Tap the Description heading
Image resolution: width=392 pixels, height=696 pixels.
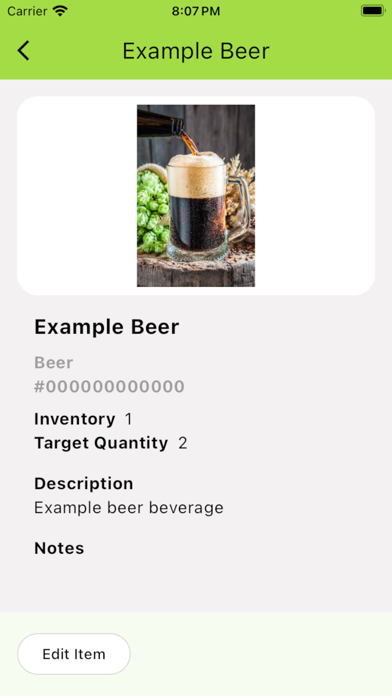[83, 483]
